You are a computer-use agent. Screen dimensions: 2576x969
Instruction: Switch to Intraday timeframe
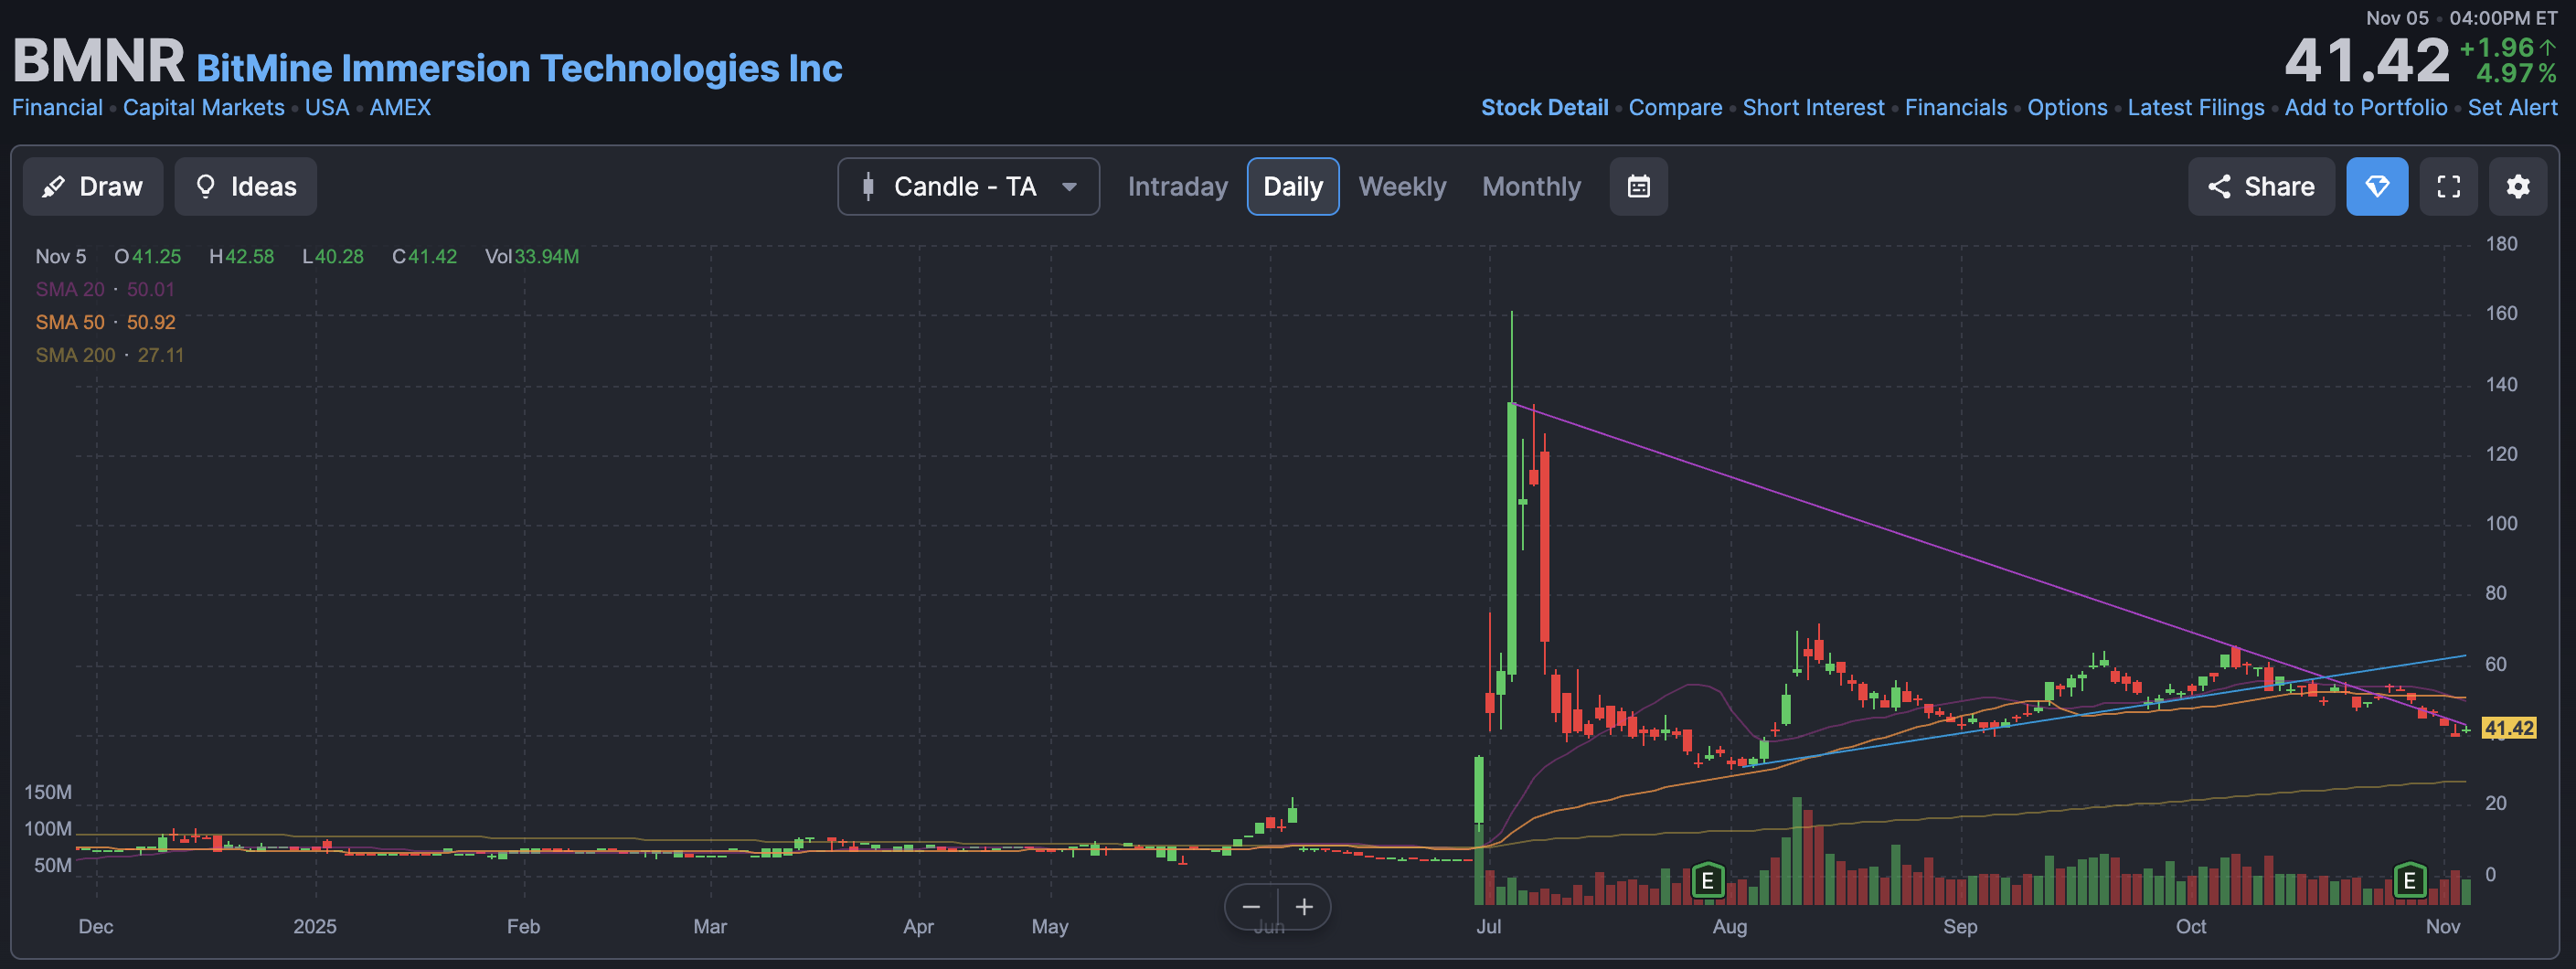point(1178,187)
